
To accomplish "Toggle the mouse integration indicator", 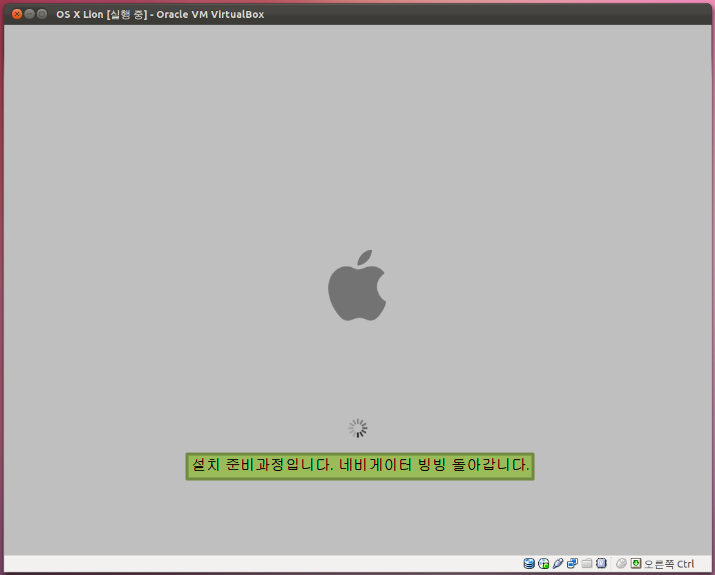I will point(621,564).
